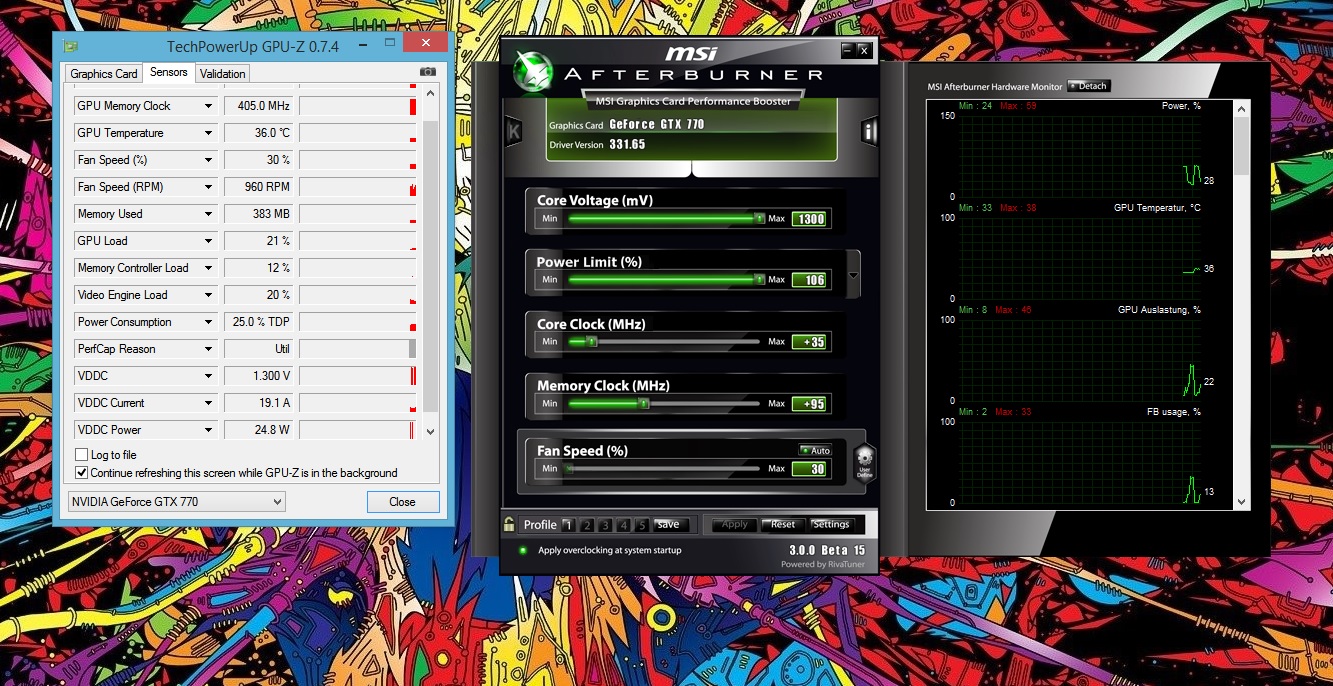Click the Afterburner Reset button
This screenshot has height=686, width=1333.
click(x=783, y=524)
